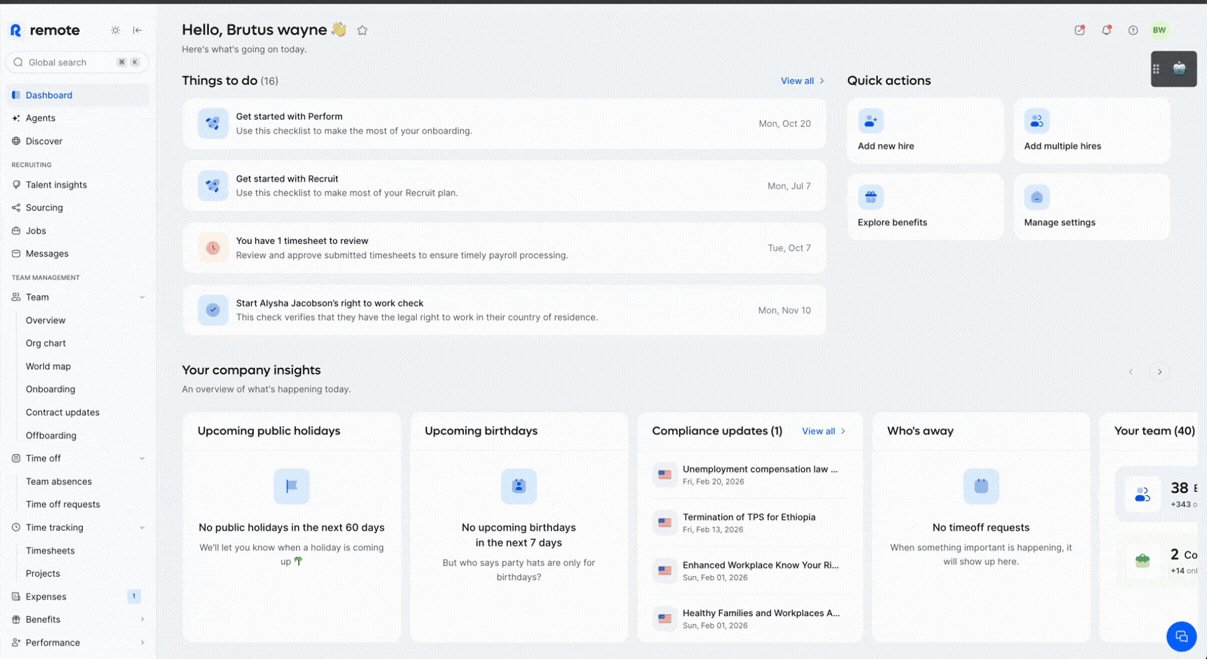Open Get started with Perform task
The height and width of the screenshot is (659, 1207).
tap(504, 124)
